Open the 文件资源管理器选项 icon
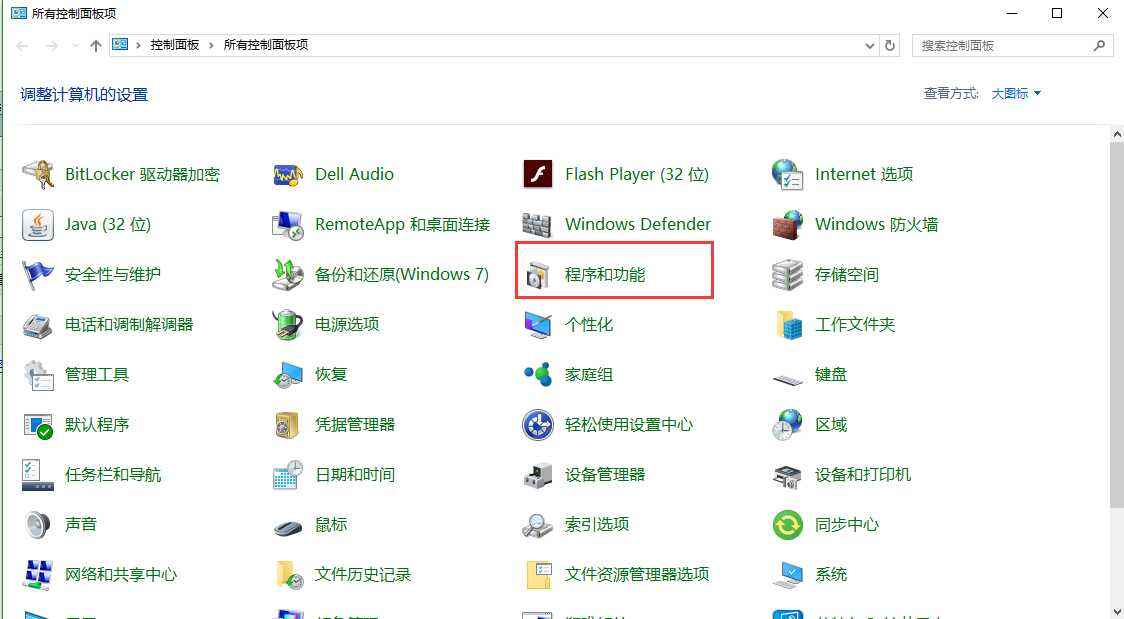The height and width of the screenshot is (619, 1124). click(538, 575)
